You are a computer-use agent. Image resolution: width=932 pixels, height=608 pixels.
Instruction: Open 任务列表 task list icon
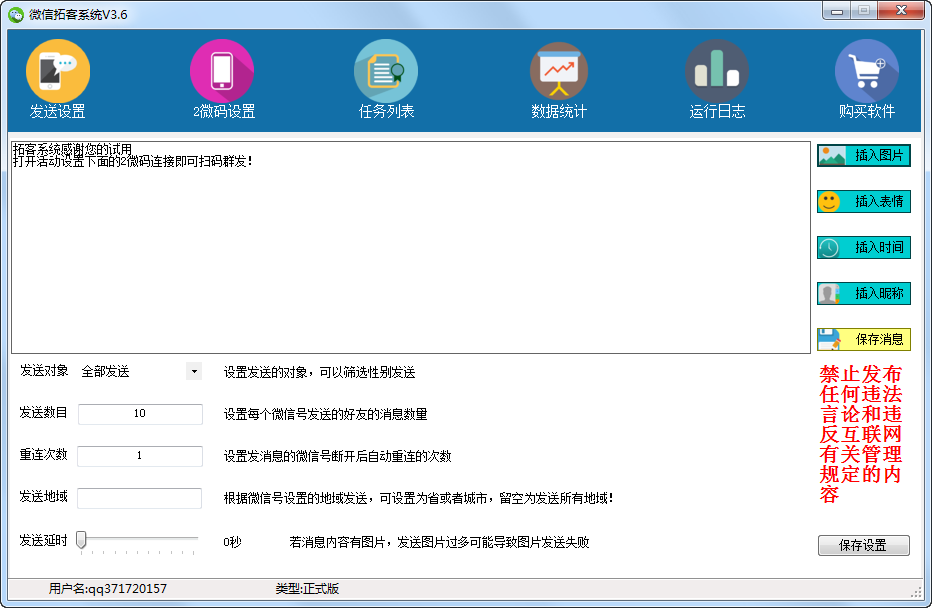[386, 71]
